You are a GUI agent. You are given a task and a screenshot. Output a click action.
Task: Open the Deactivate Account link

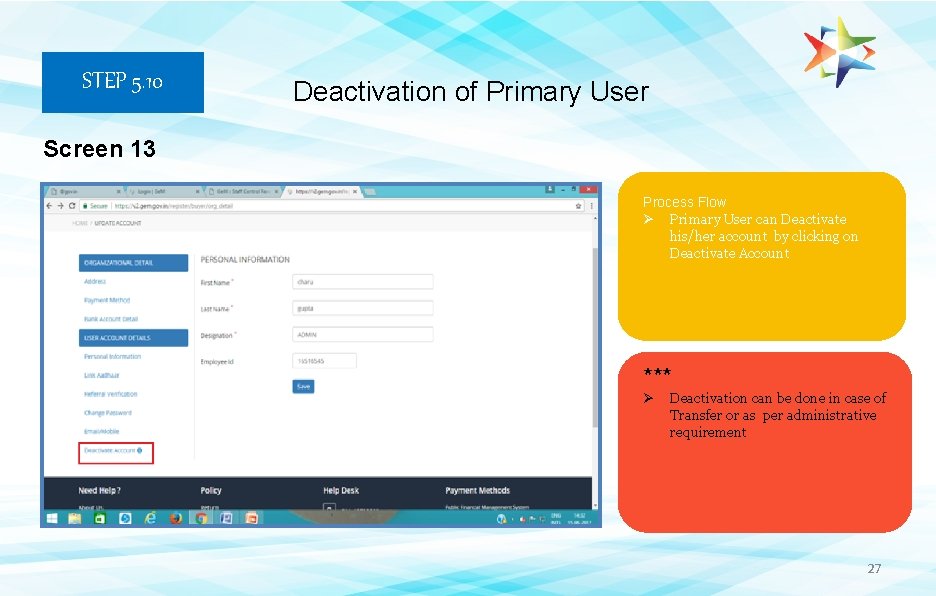click(x=111, y=450)
